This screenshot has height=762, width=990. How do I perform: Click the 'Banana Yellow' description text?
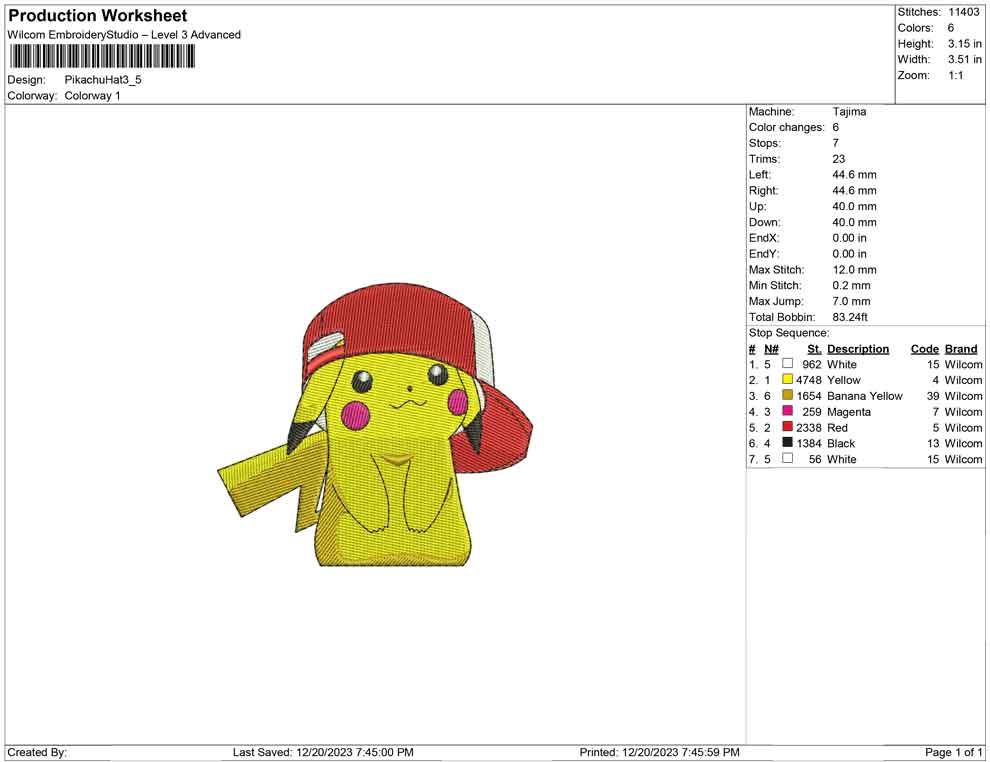864,396
